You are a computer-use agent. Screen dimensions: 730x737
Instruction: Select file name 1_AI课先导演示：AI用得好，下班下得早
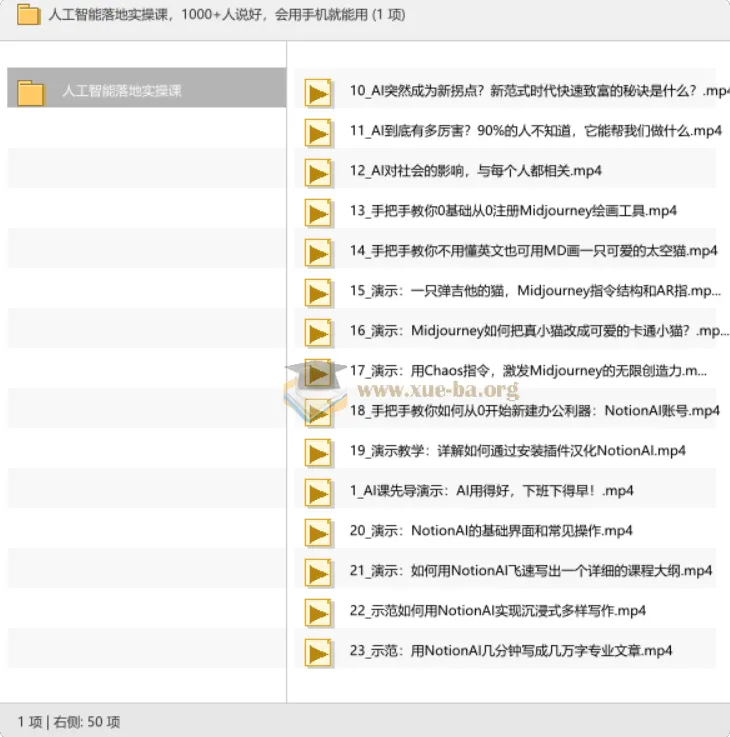click(x=492, y=490)
